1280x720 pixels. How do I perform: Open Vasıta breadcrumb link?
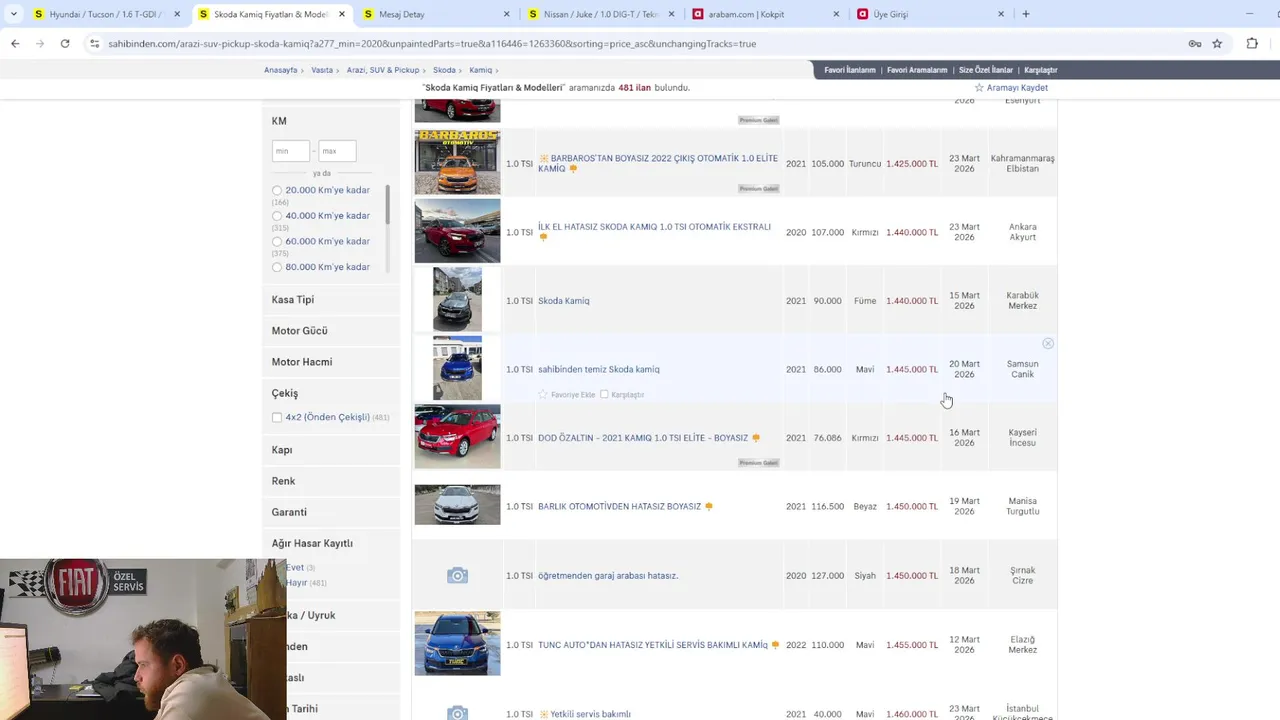[322, 70]
